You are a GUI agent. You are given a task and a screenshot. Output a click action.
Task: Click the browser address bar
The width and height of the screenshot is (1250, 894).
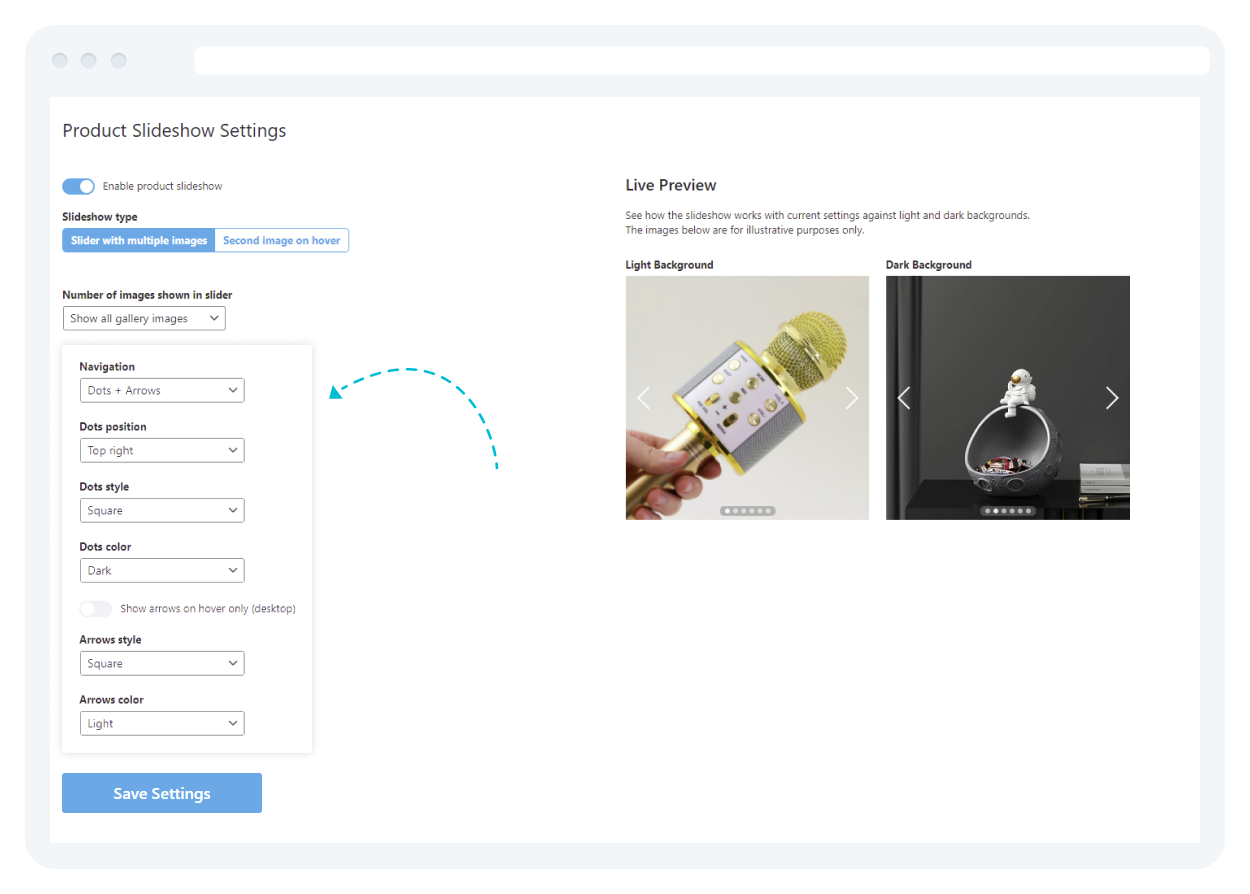click(701, 60)
